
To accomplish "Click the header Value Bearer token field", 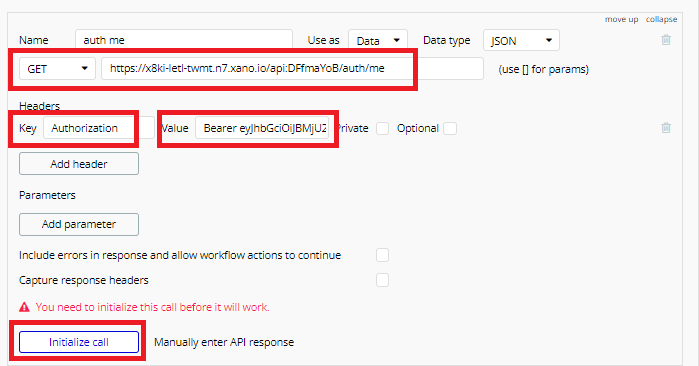I will [263, 128].
